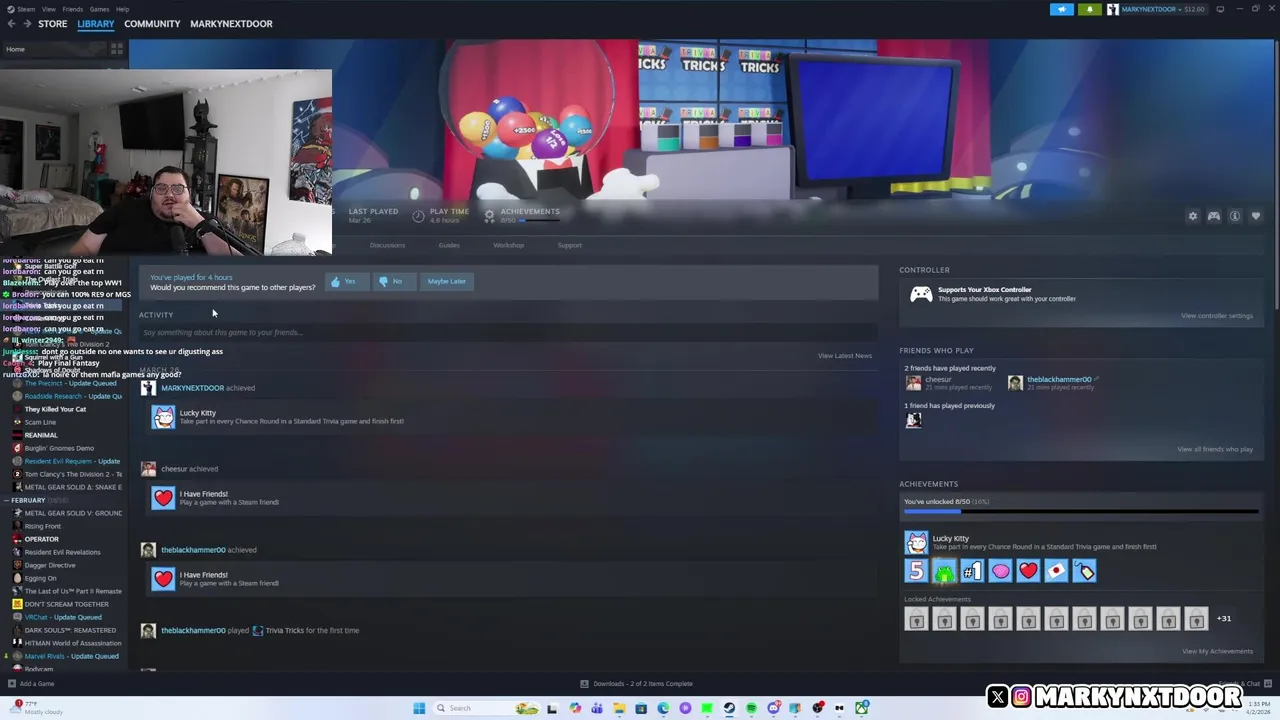Screen dimensions: 1280x720
Task: Select They Killed Your Cat in library
Action: (55, 409)
